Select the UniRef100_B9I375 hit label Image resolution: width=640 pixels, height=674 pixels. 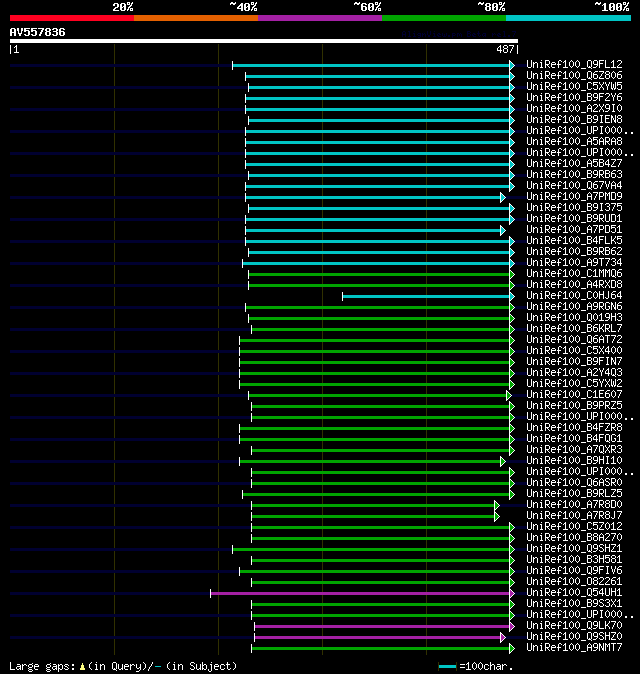pyautogui.click(x=574, y=208)
